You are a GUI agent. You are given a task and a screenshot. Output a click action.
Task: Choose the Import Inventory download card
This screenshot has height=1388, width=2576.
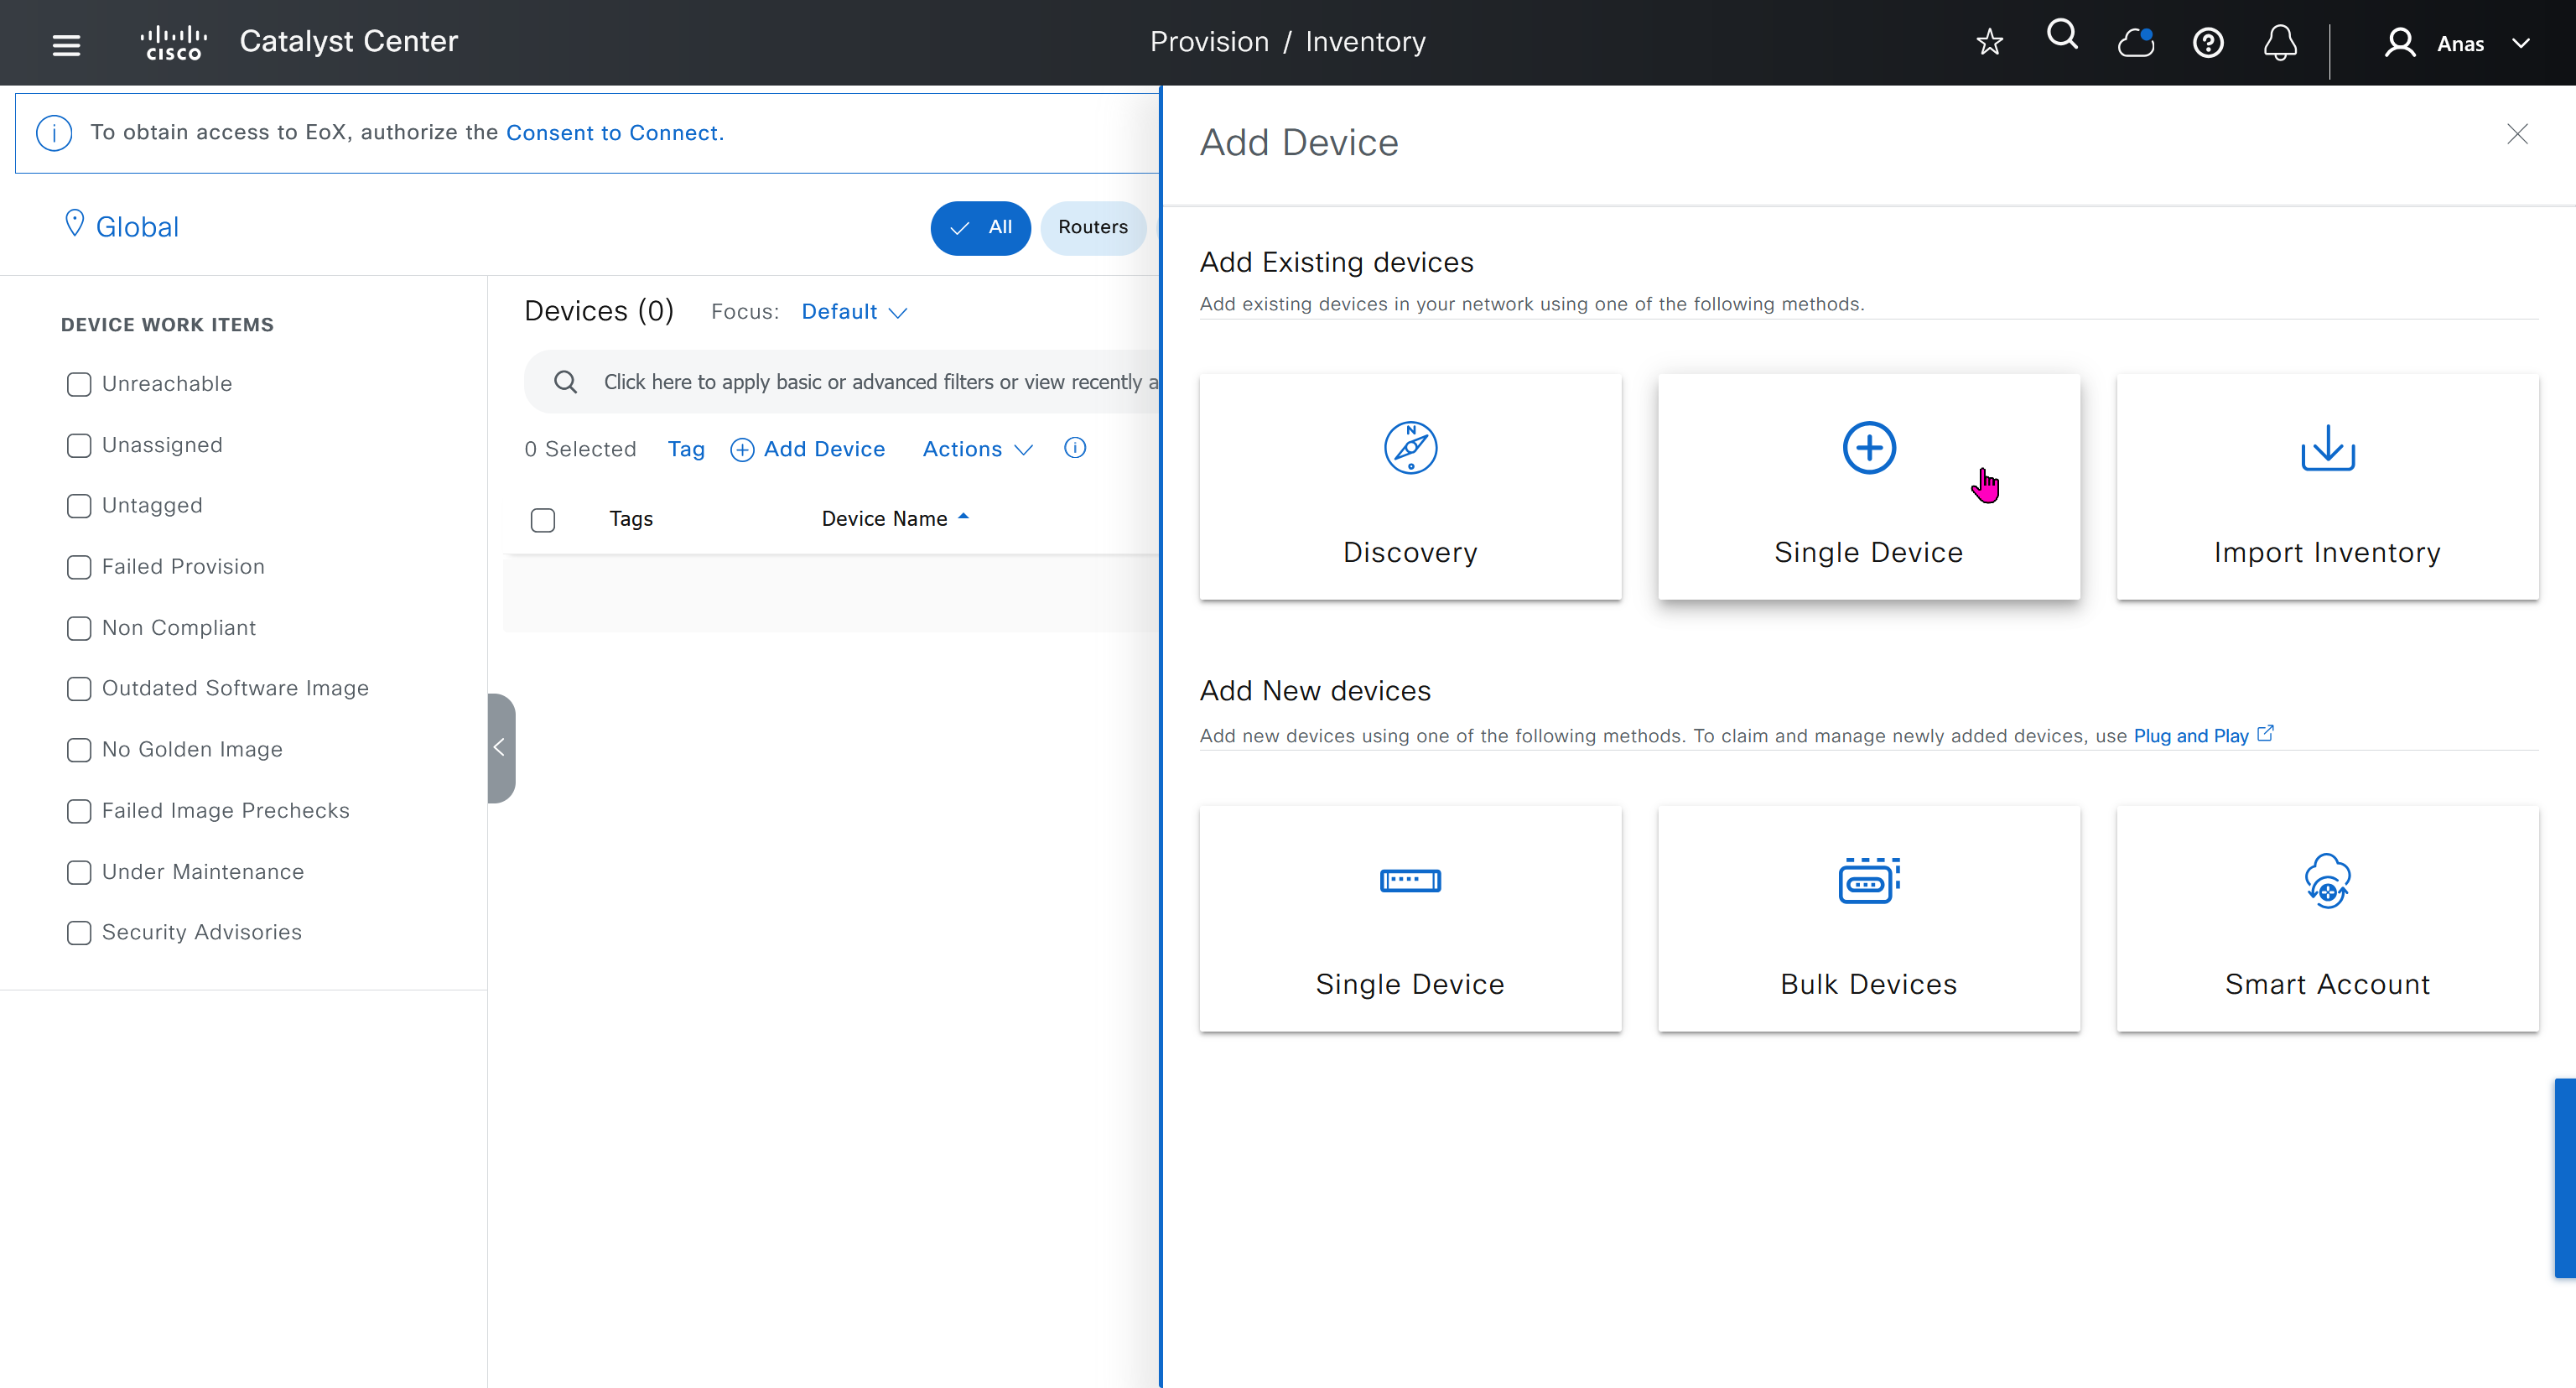tap(2326, 486)
